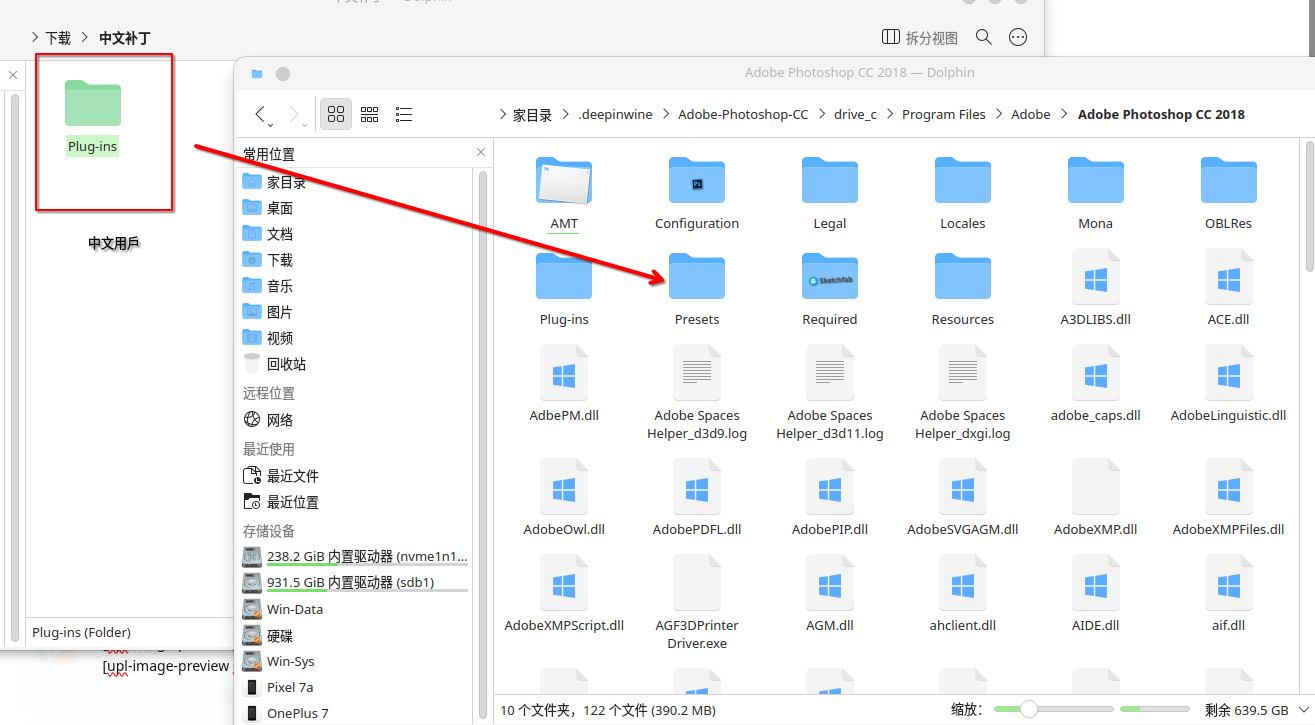Switch to details view mode
1315x725 pixels.
pyautogui.click(x=404, y=114)
